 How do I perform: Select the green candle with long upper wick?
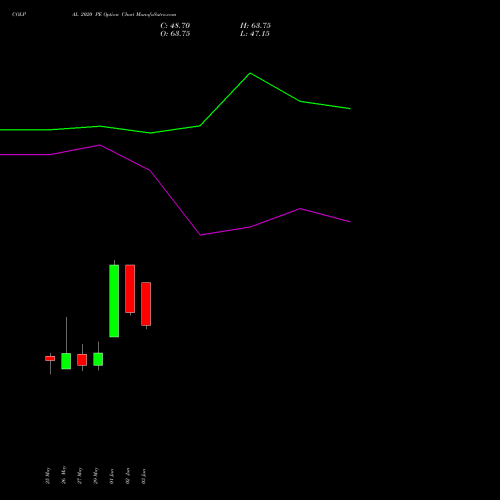click(66, 361)
